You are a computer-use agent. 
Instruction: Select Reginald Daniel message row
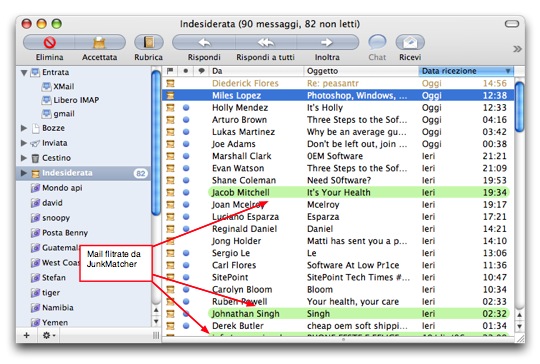[338, 229]
